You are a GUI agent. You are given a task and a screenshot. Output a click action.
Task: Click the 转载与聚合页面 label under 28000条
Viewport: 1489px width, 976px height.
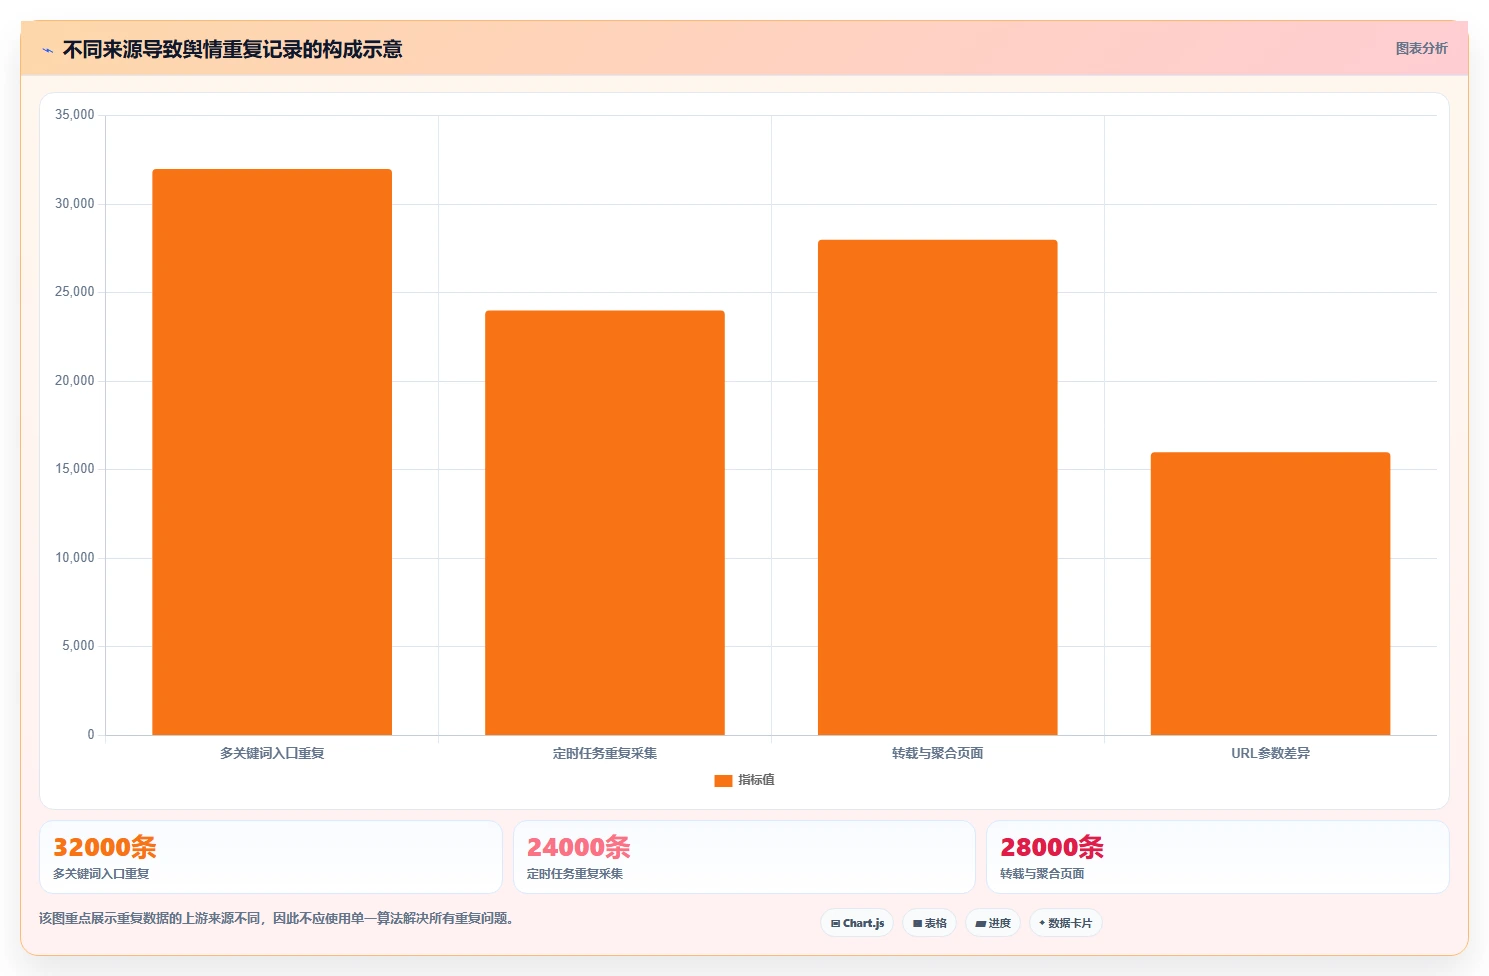(1042, 874)
